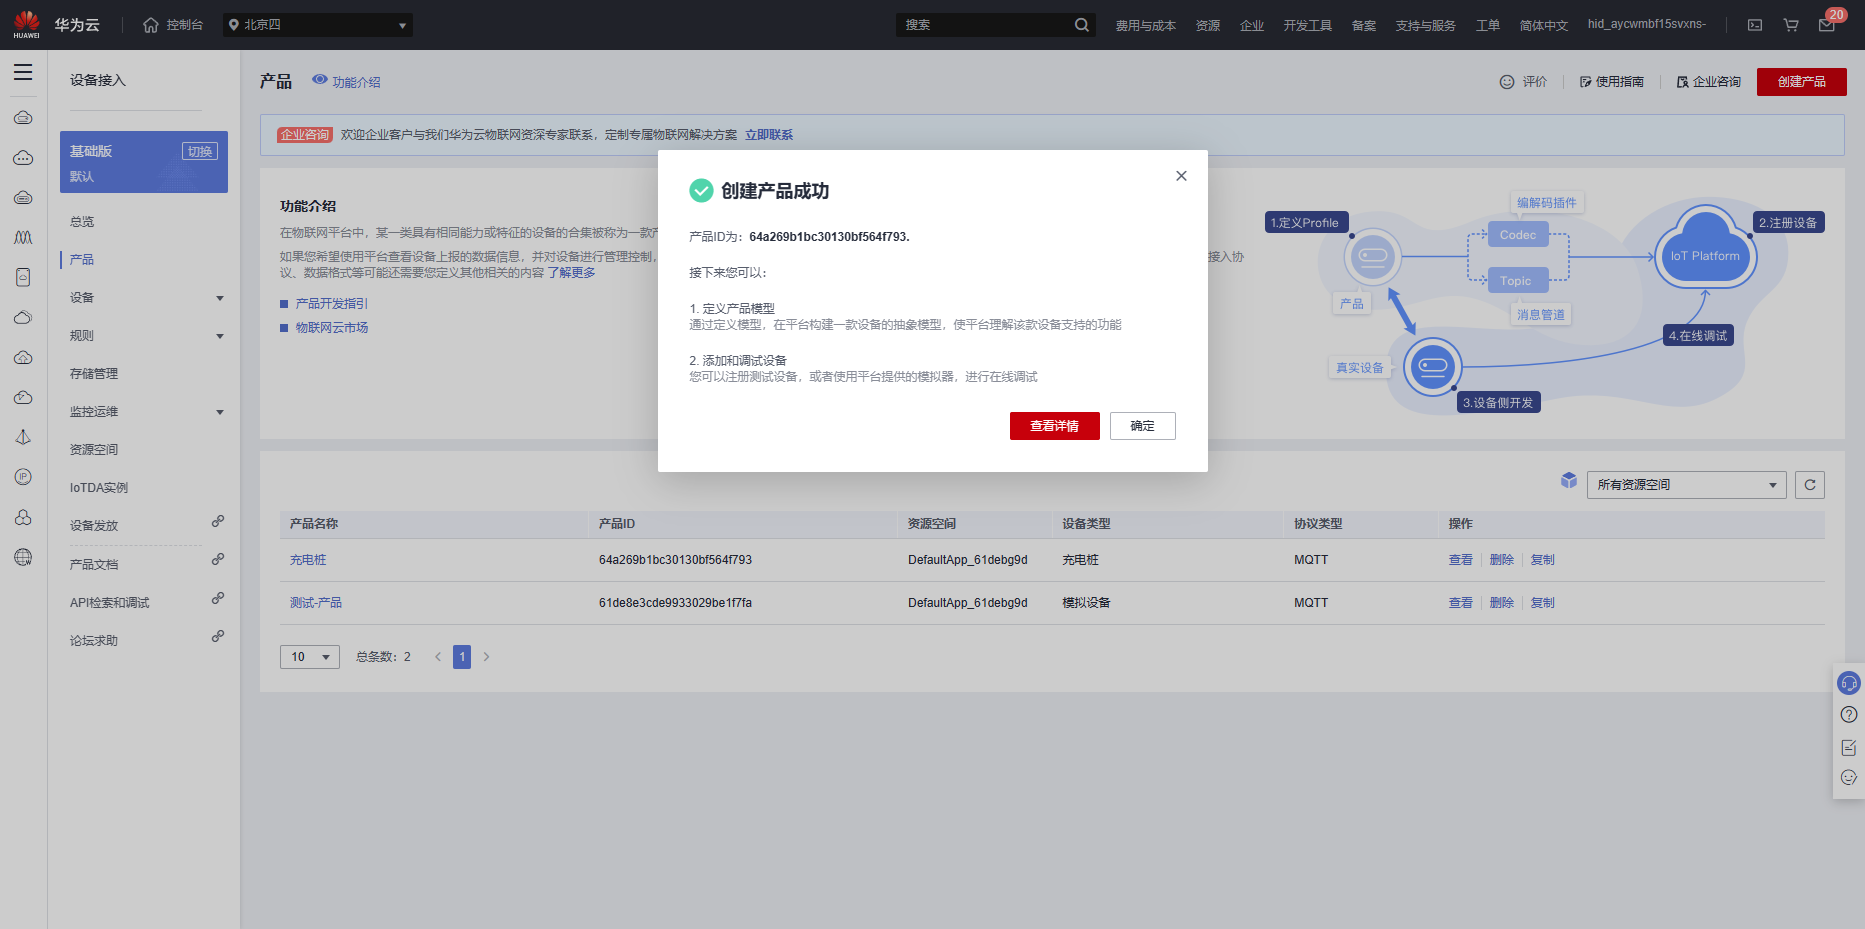
Task: Open the 使用指南 link
Action: 1612,82
